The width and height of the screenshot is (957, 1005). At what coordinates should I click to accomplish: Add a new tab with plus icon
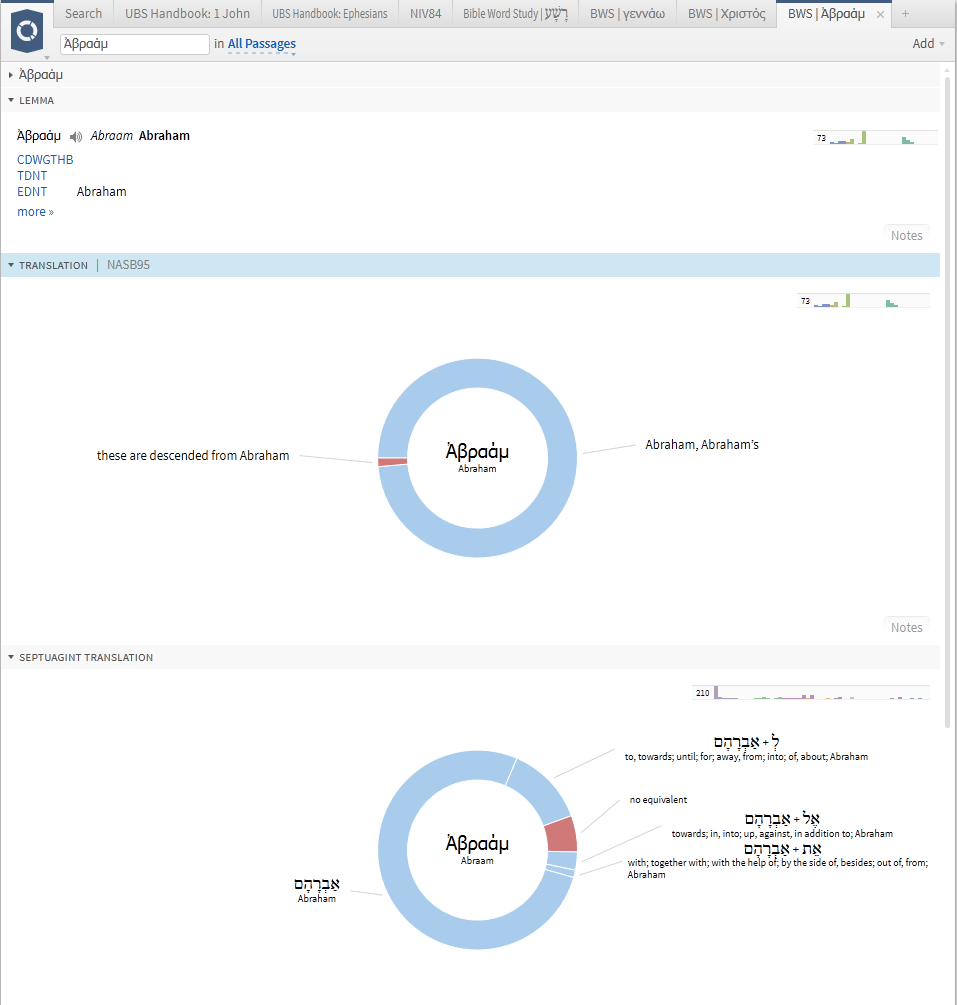tap(905, 13)
